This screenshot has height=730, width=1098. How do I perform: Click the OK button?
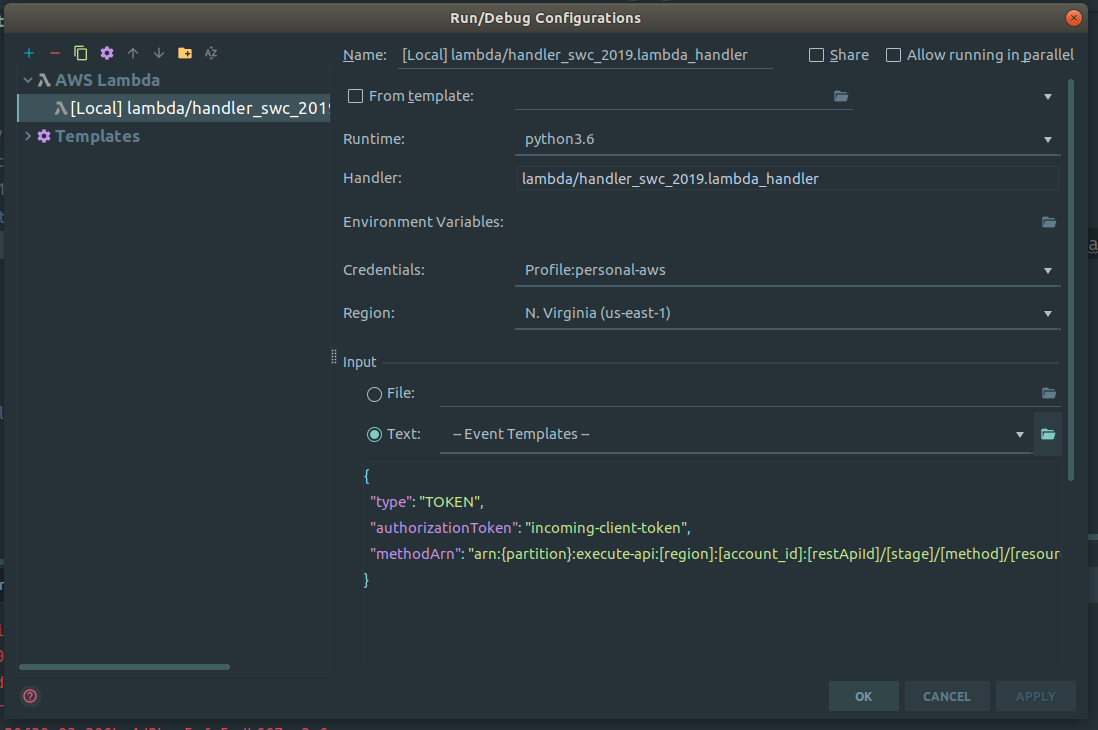[863, 696]
